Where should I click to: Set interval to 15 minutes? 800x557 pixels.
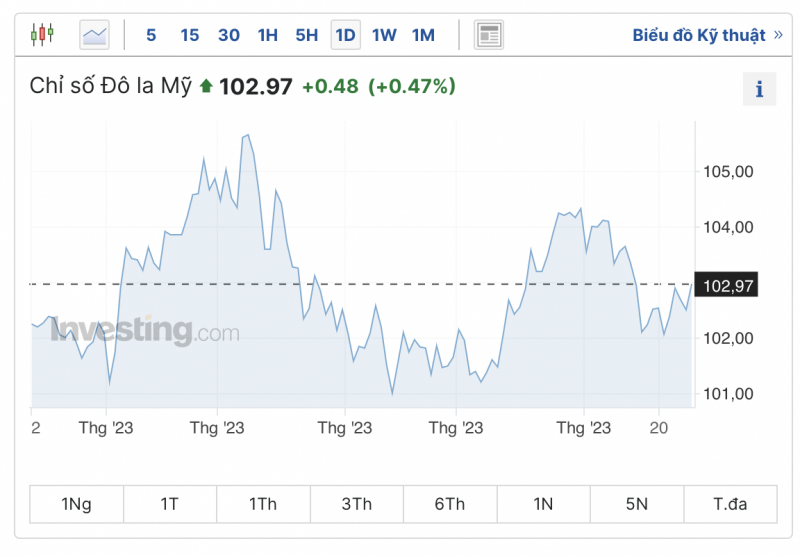click(189, 35)
